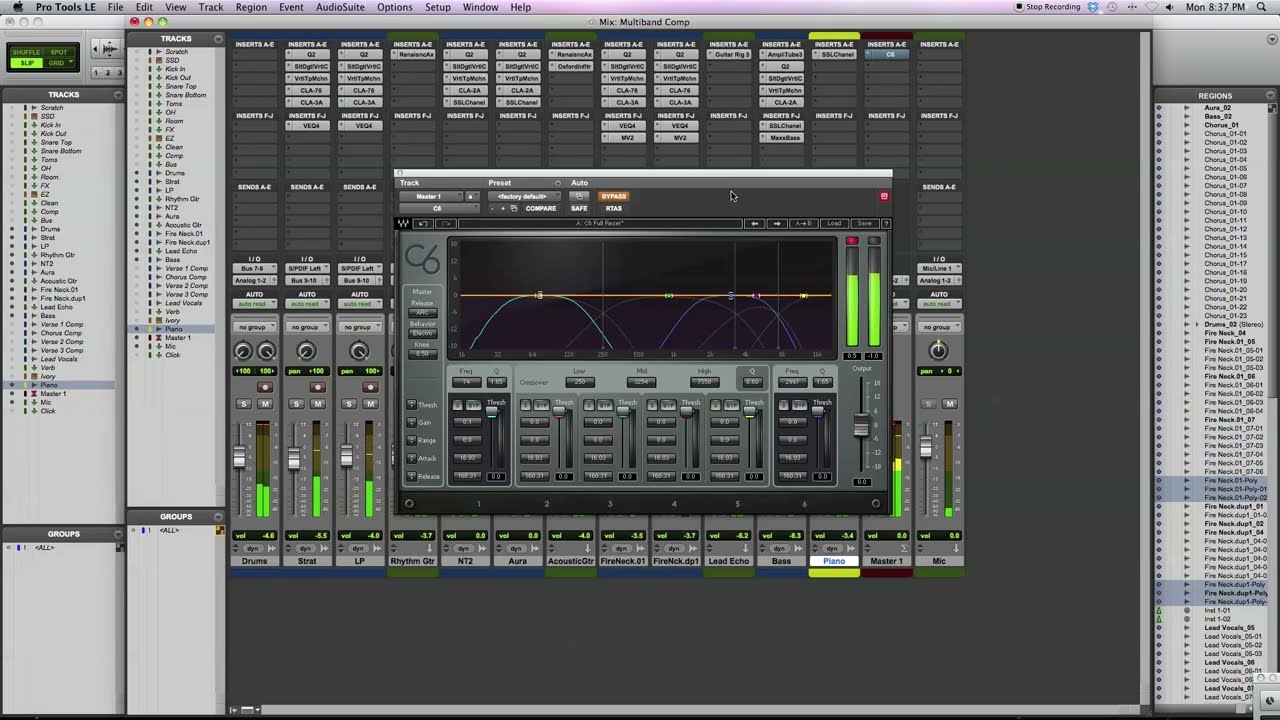This screenshot has width=1280, height=720.
Task: Open the Guitar Rig 5 insert
Action: point(731,55)
